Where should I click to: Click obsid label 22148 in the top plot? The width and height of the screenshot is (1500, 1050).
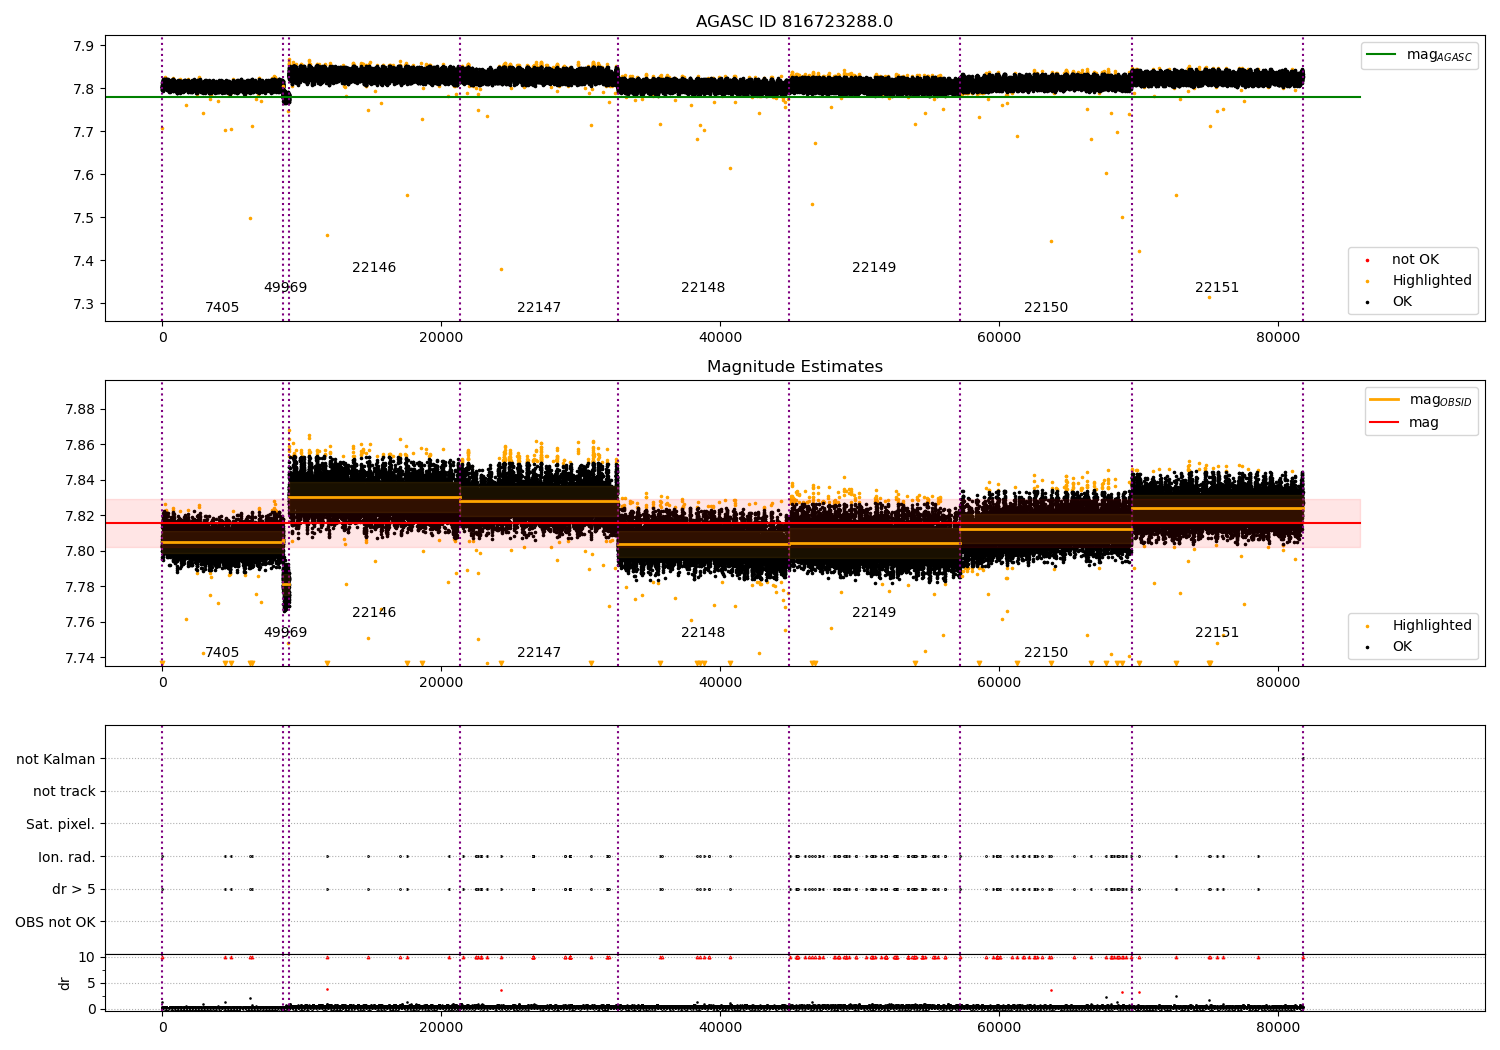pos(703,288)
